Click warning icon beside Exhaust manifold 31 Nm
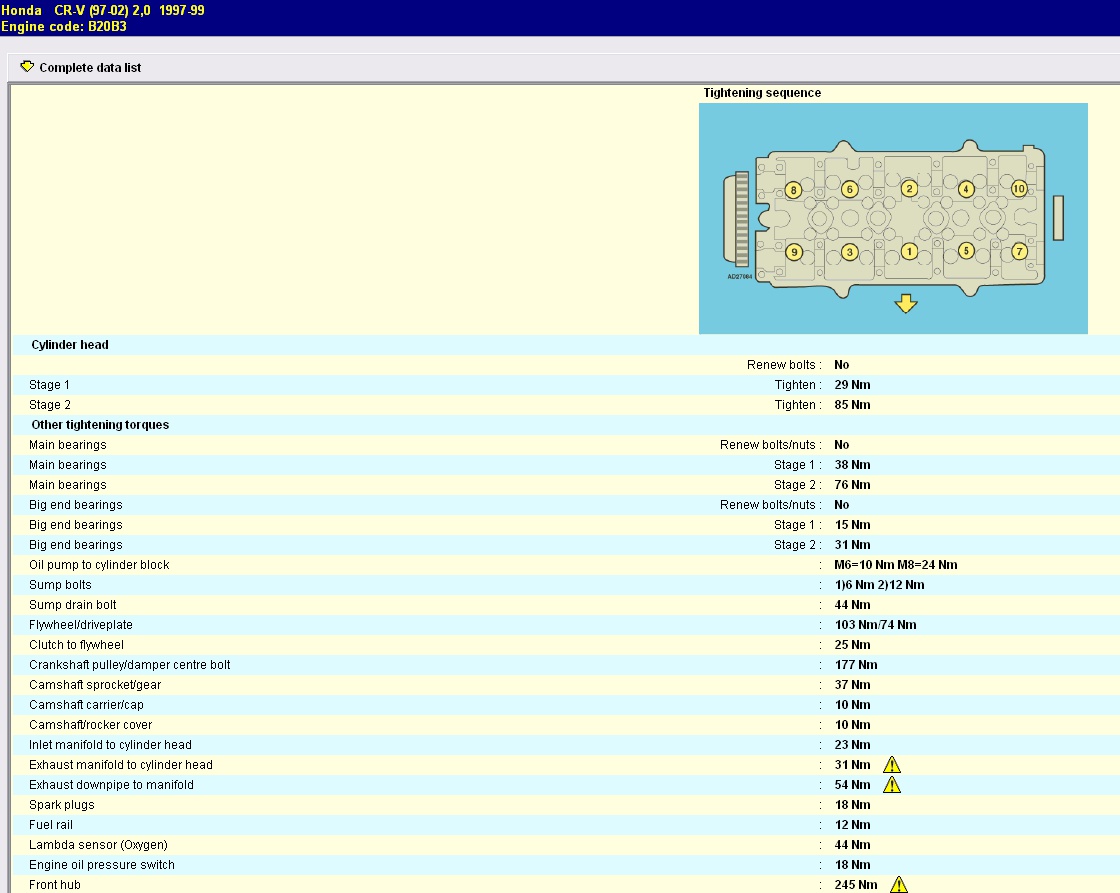 (892, 765)
